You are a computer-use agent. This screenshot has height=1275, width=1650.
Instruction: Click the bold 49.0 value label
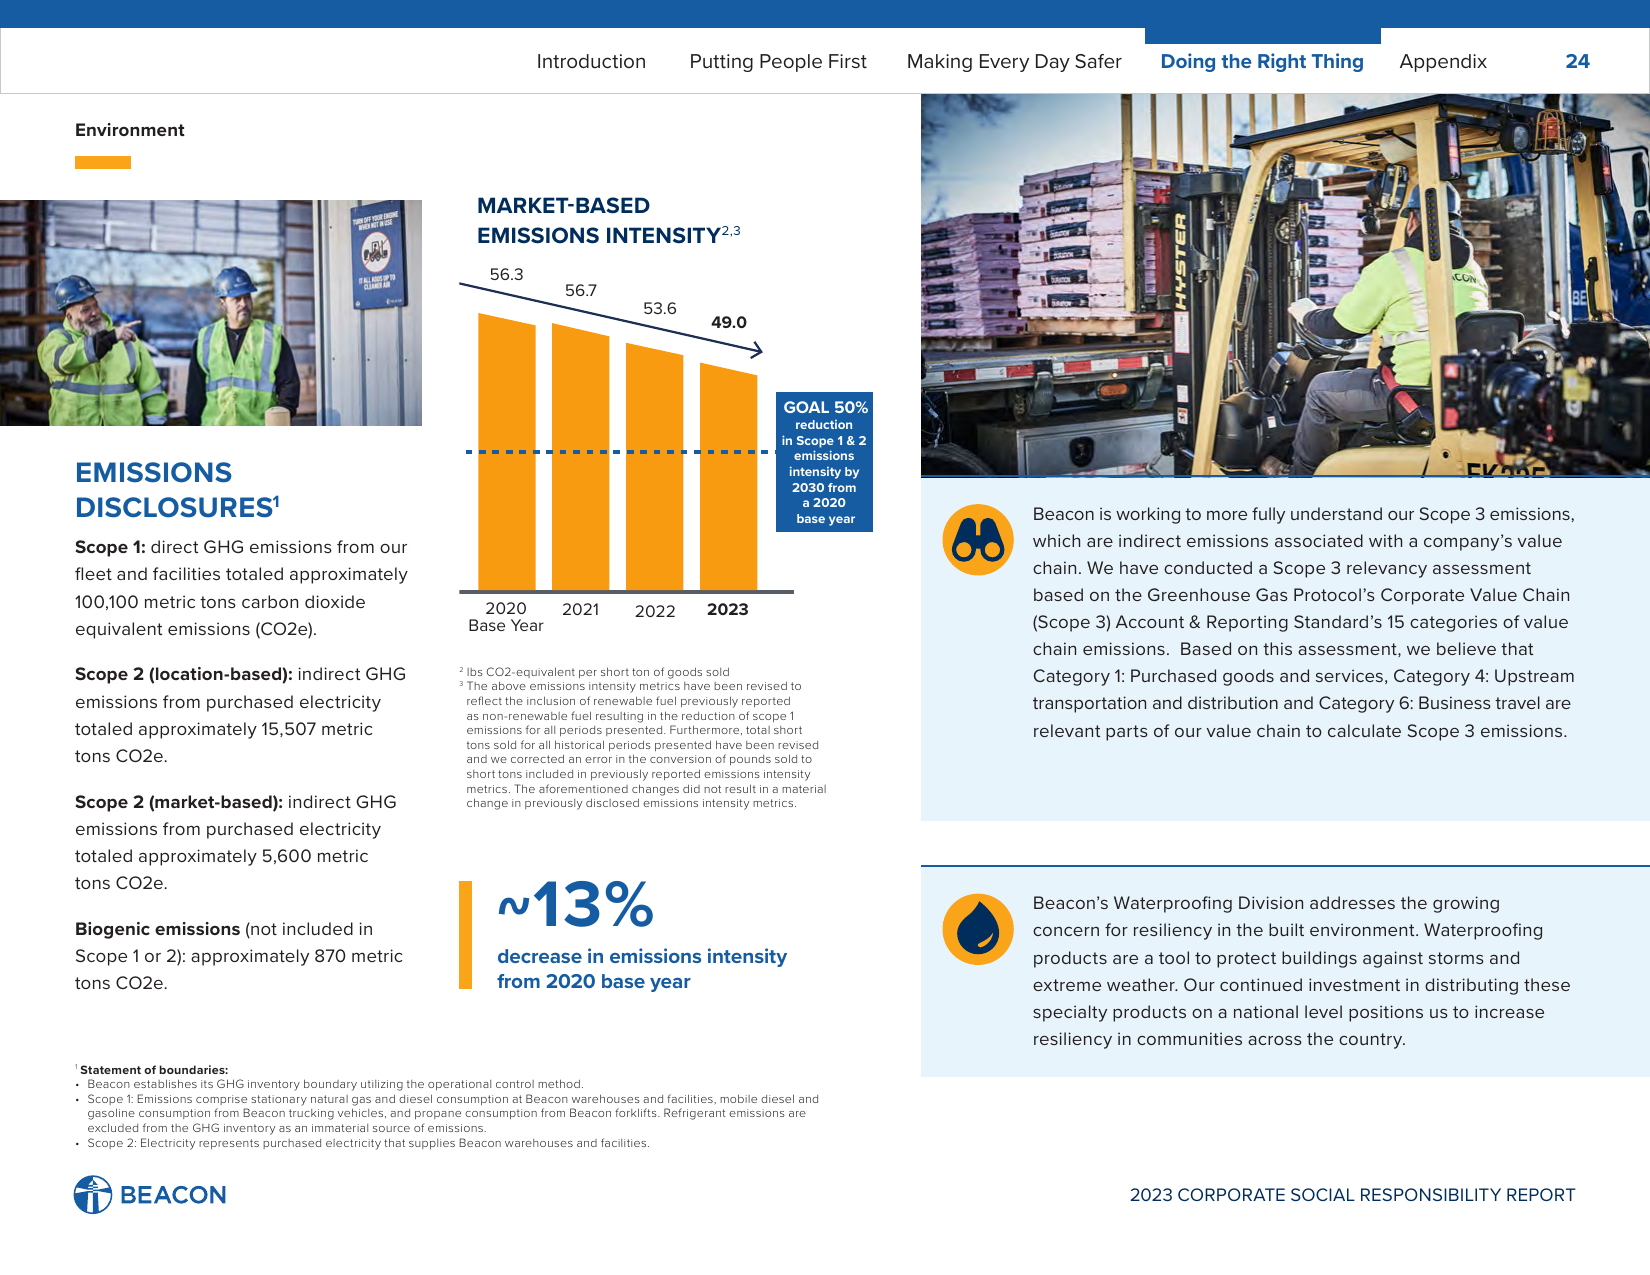pos(729,322)
